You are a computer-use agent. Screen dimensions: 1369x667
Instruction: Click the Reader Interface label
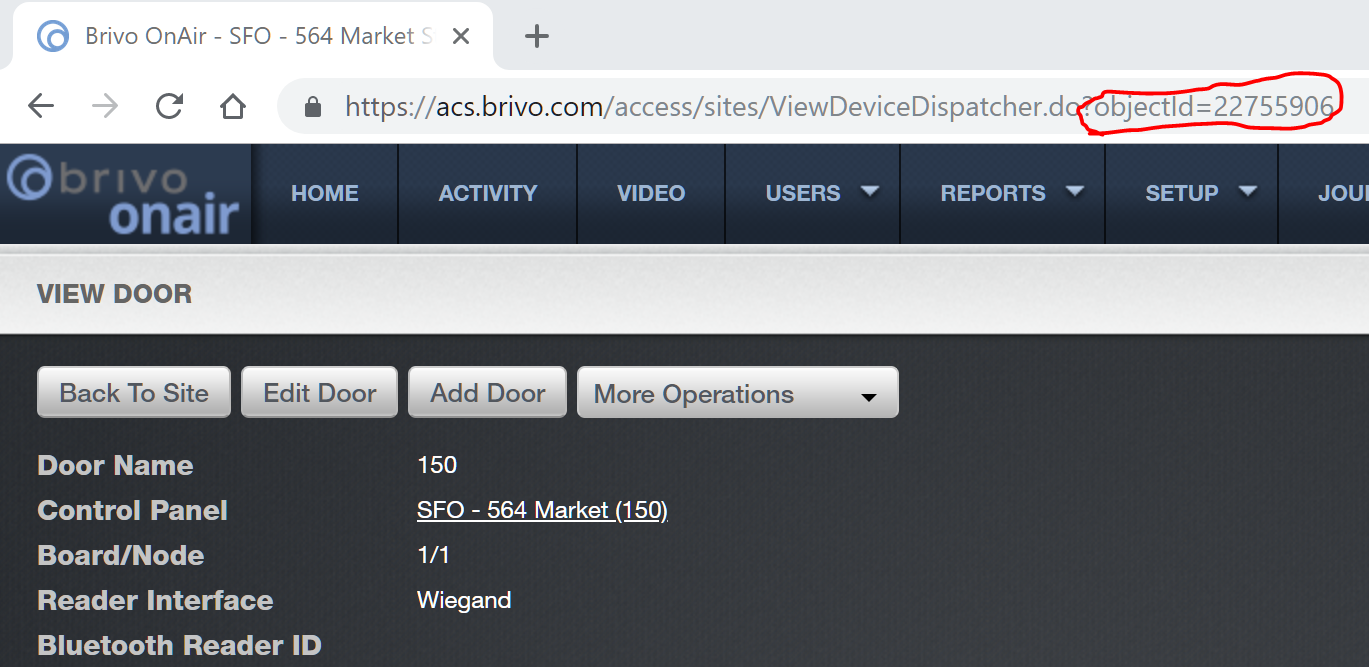click(155, 600)
